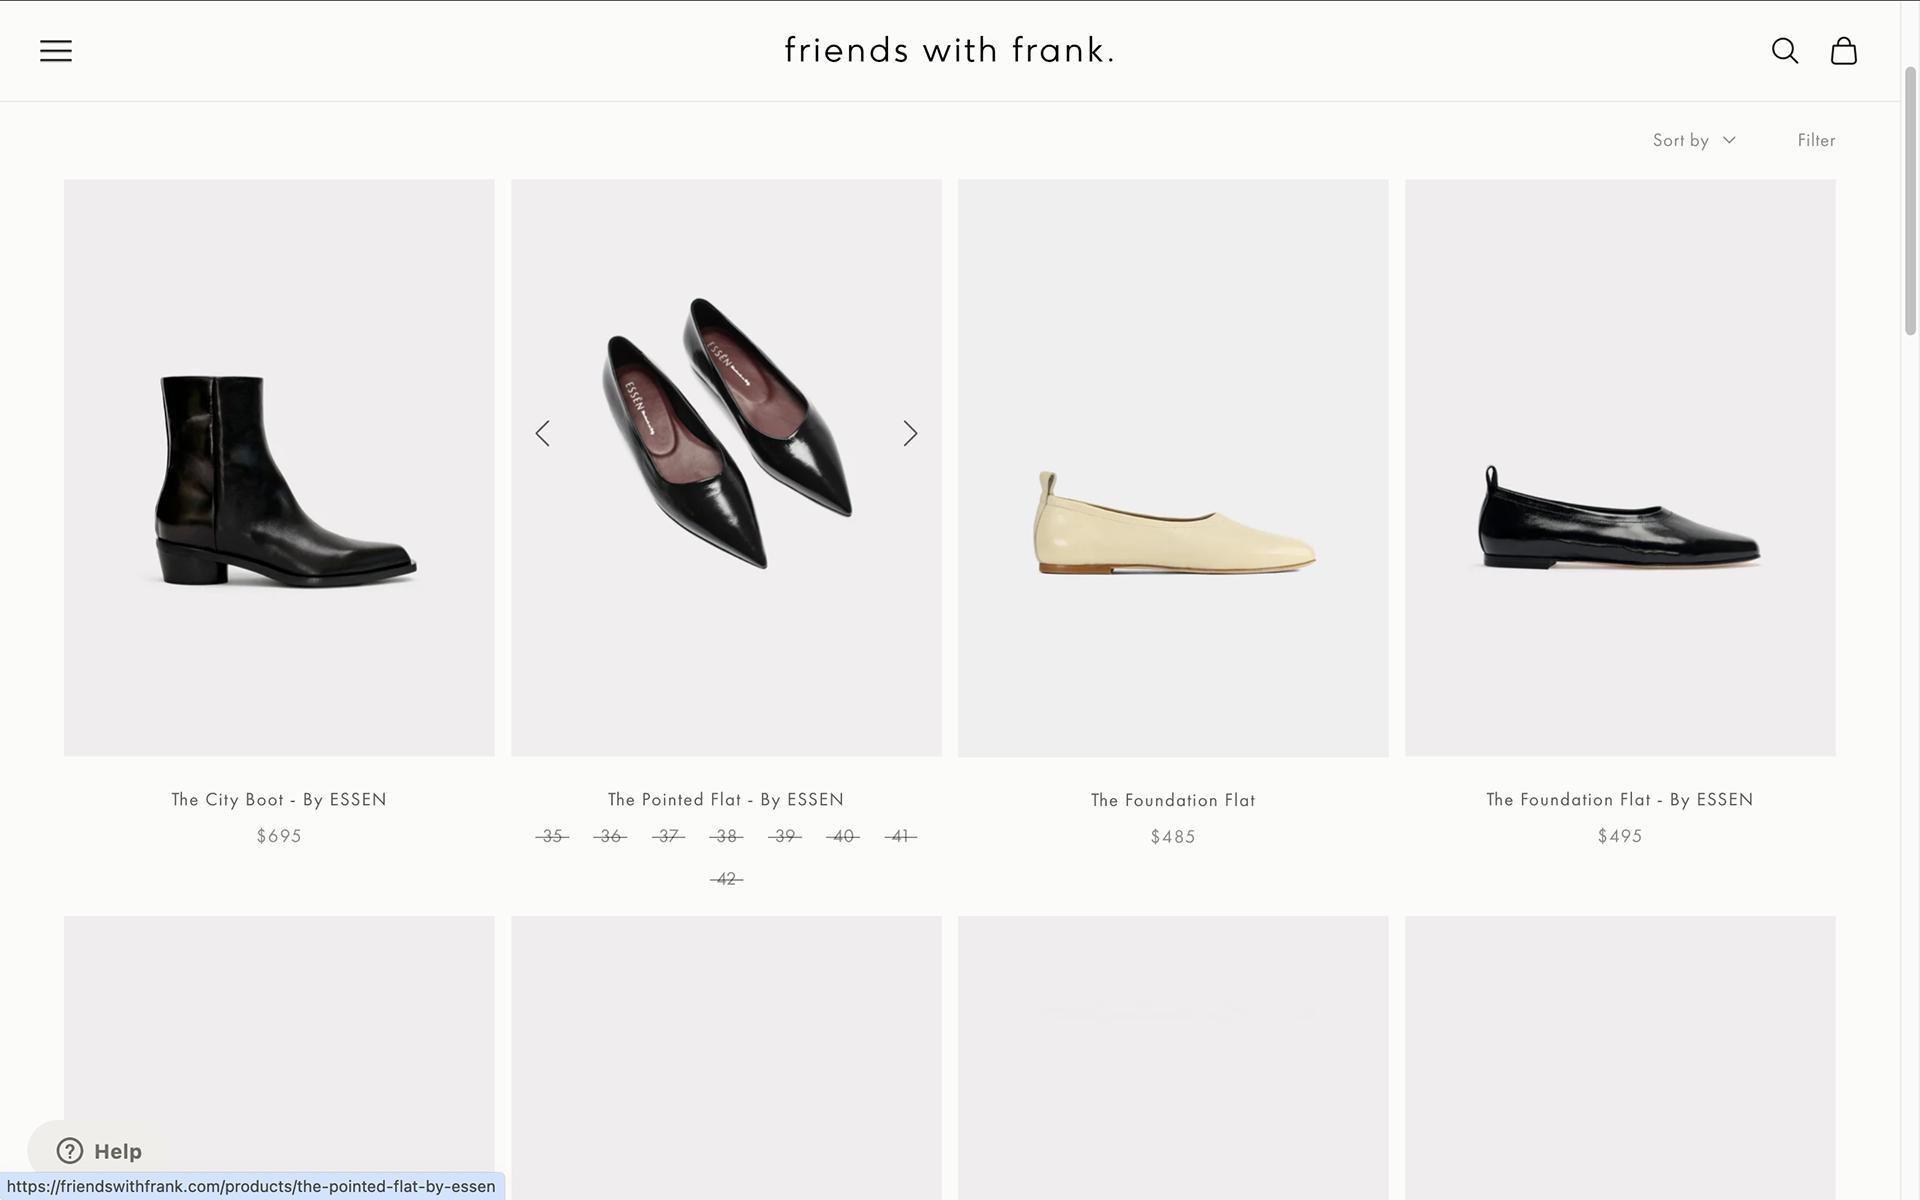The height and width of the screenshot is (1200, 1920).
Task: Open The Pointed Flat - By ESSEN title
Action: (x=726, y=799)
